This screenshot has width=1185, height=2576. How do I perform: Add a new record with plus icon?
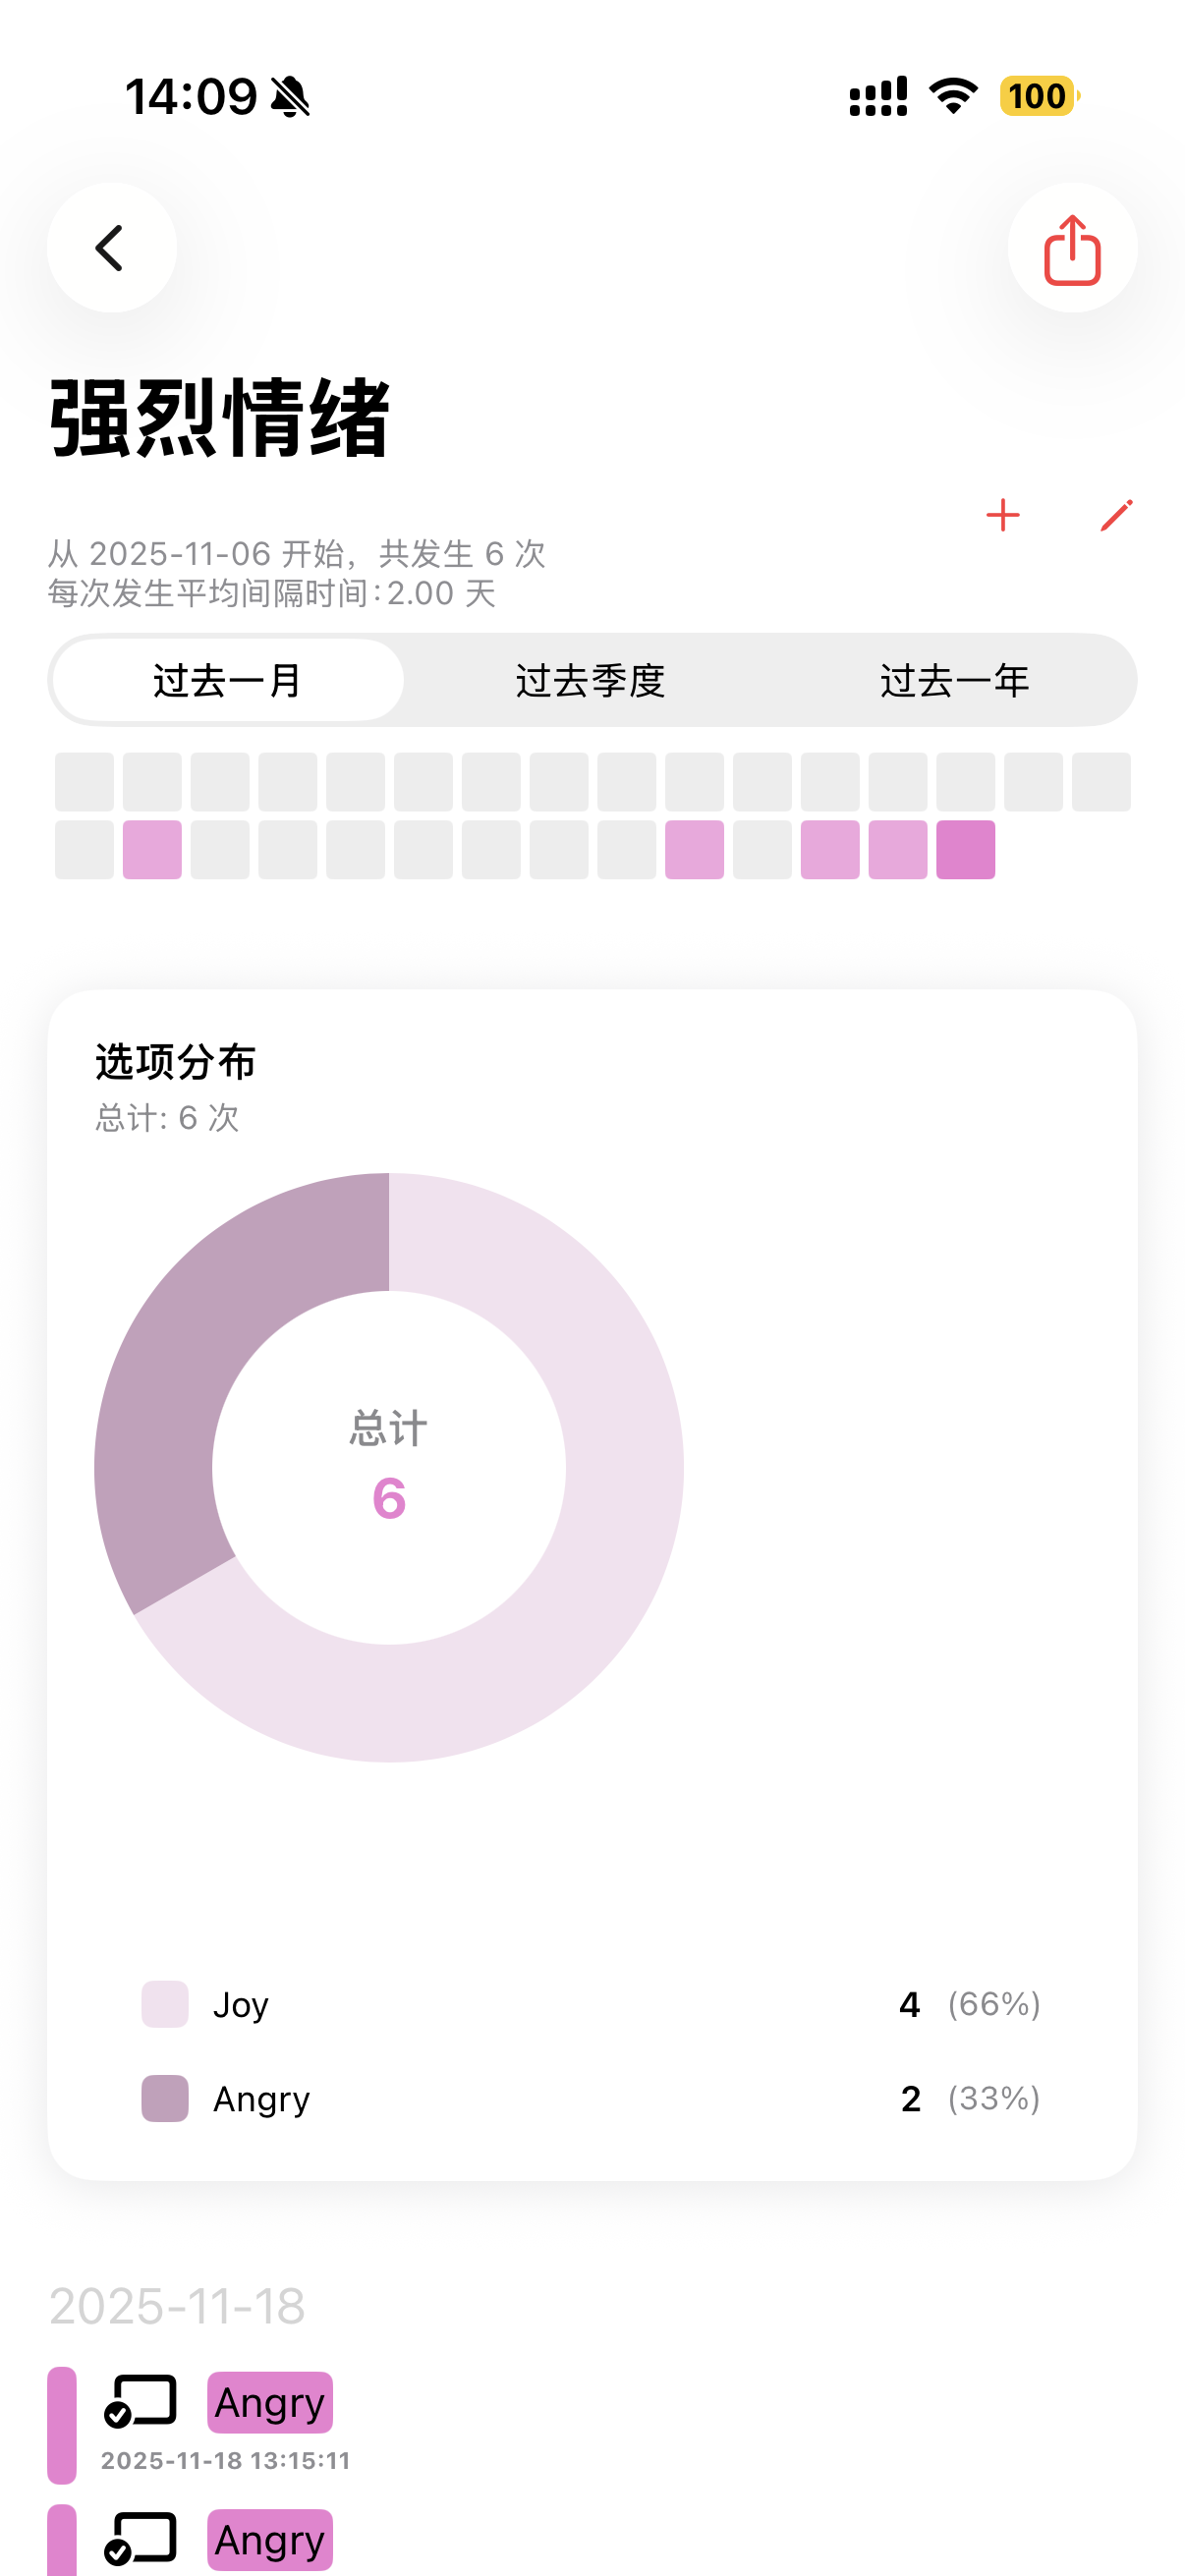1002,515
